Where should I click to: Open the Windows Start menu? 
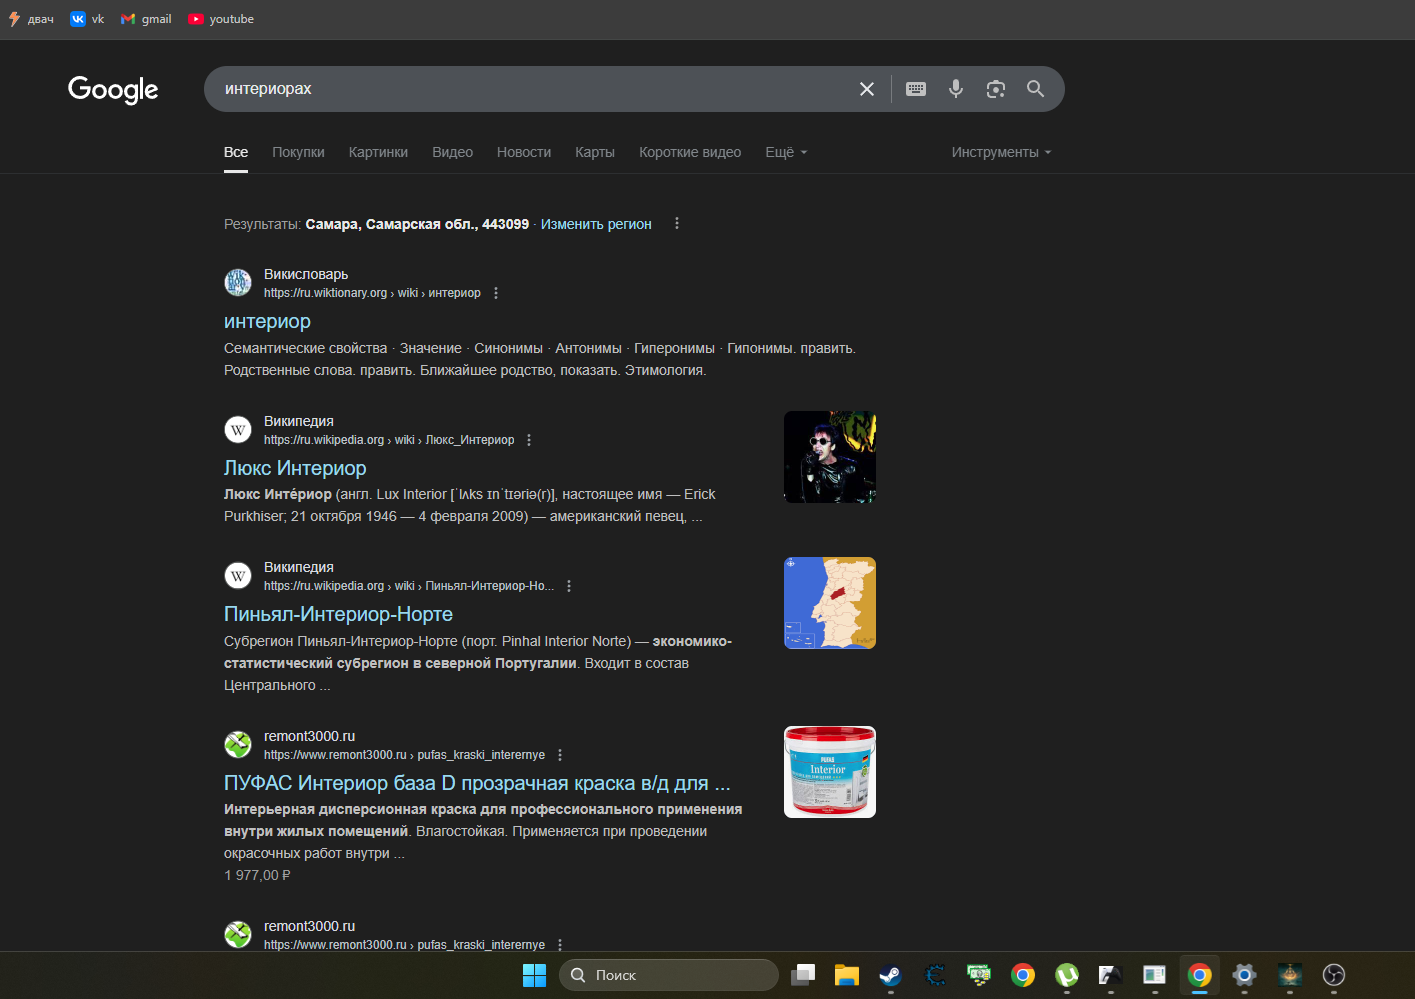(535, 975)
